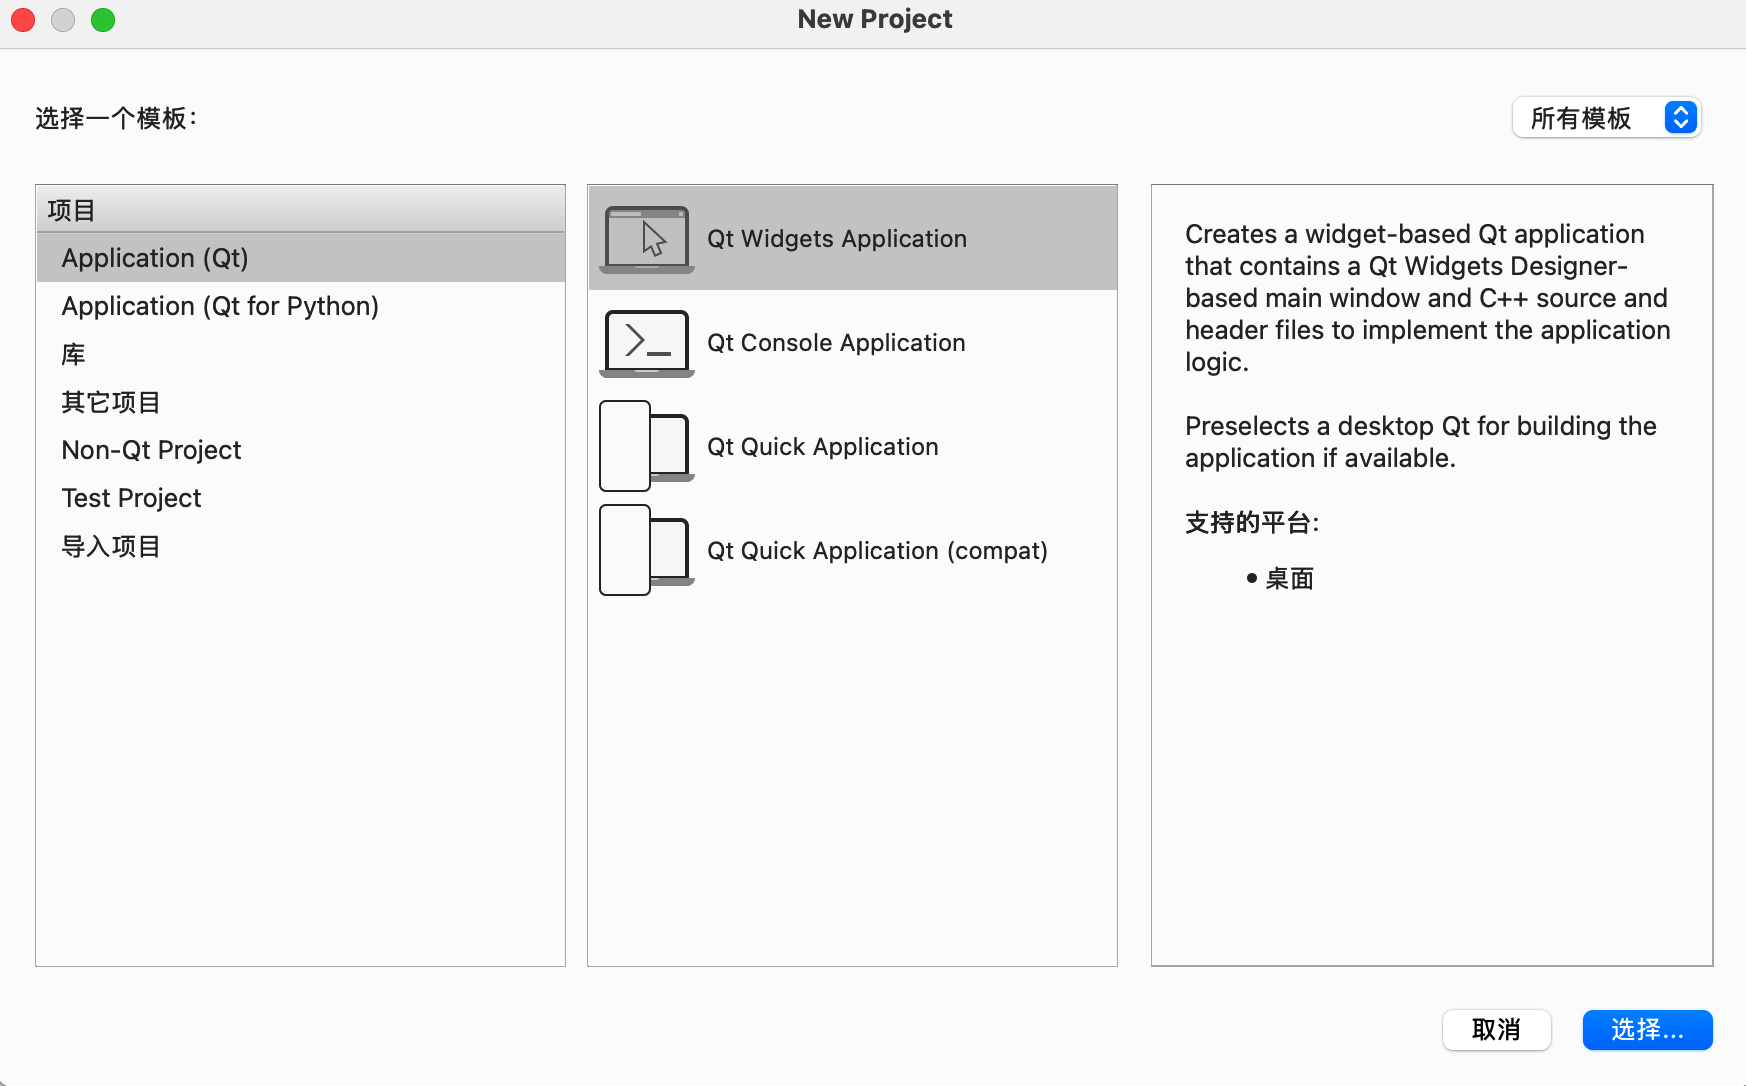Zoom the New Project window with green button
Image resolution: width=1746 pixels, height=1086 pixels.
103,20
